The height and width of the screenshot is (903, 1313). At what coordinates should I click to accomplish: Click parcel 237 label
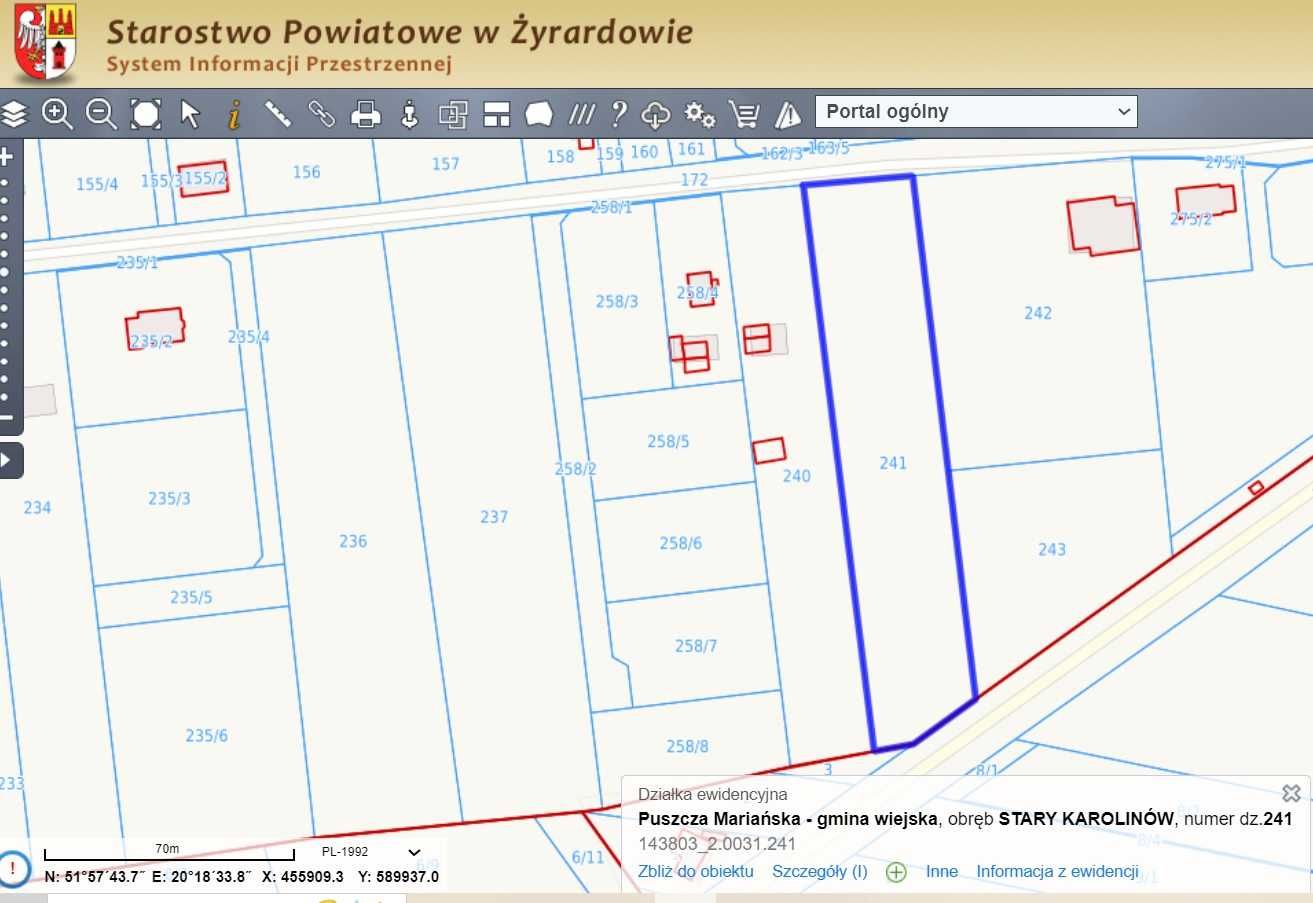(494, 517)
